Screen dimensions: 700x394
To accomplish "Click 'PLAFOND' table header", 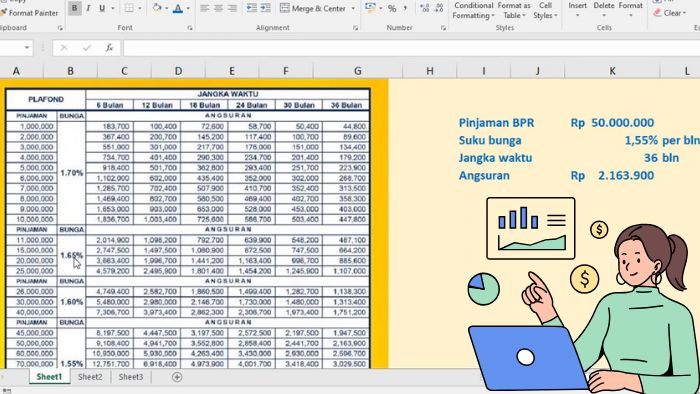I will pyautogui.click(x=46, y=100).
